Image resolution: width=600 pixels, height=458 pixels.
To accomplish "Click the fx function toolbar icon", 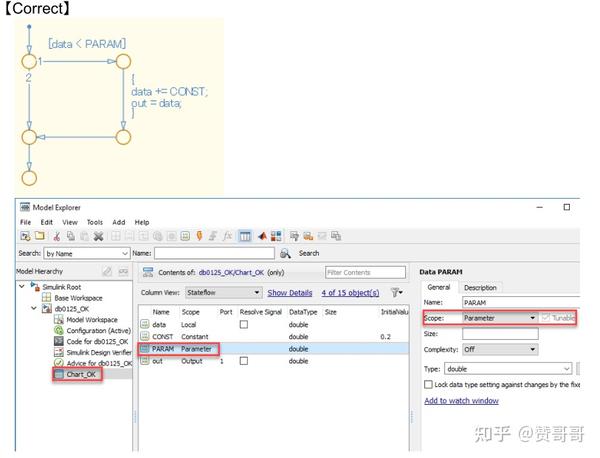I will coord(227,236).
